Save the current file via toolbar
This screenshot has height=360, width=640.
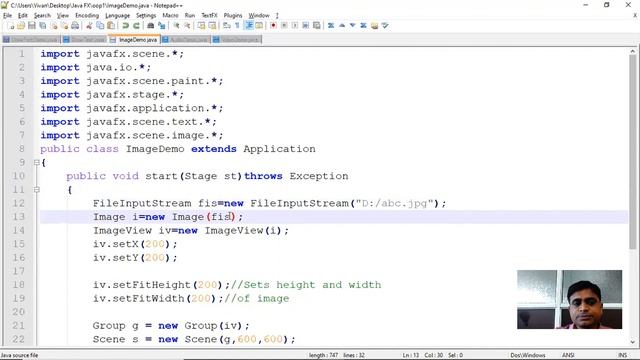[x=31, y=26]
